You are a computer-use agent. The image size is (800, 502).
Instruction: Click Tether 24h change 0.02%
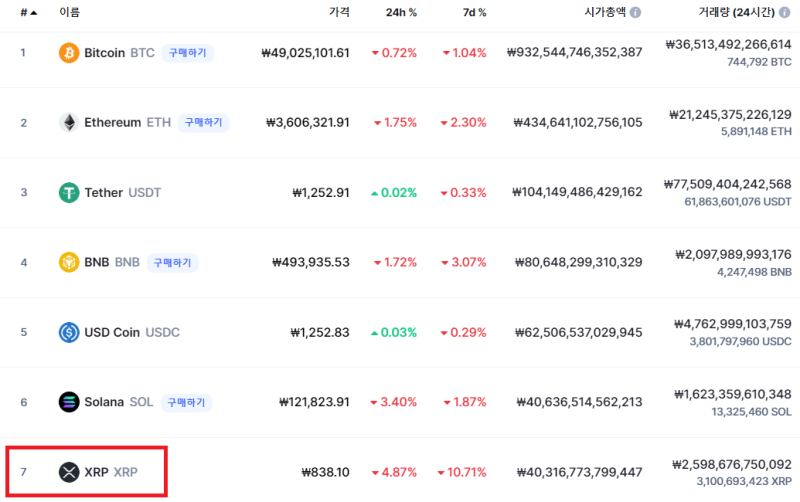click(394, 192)
